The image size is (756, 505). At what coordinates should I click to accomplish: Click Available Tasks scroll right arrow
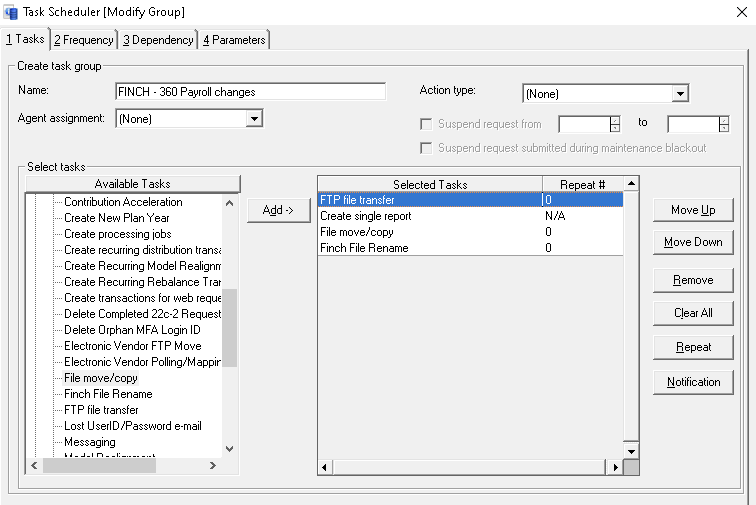click(x=213, y=465)
